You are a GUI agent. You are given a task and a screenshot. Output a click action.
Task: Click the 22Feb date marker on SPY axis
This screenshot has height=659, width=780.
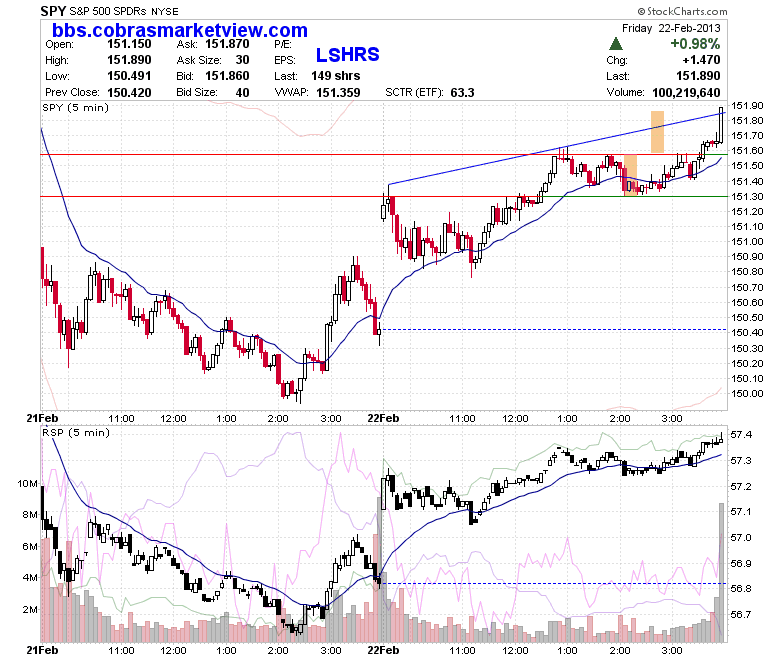point(383,418)
